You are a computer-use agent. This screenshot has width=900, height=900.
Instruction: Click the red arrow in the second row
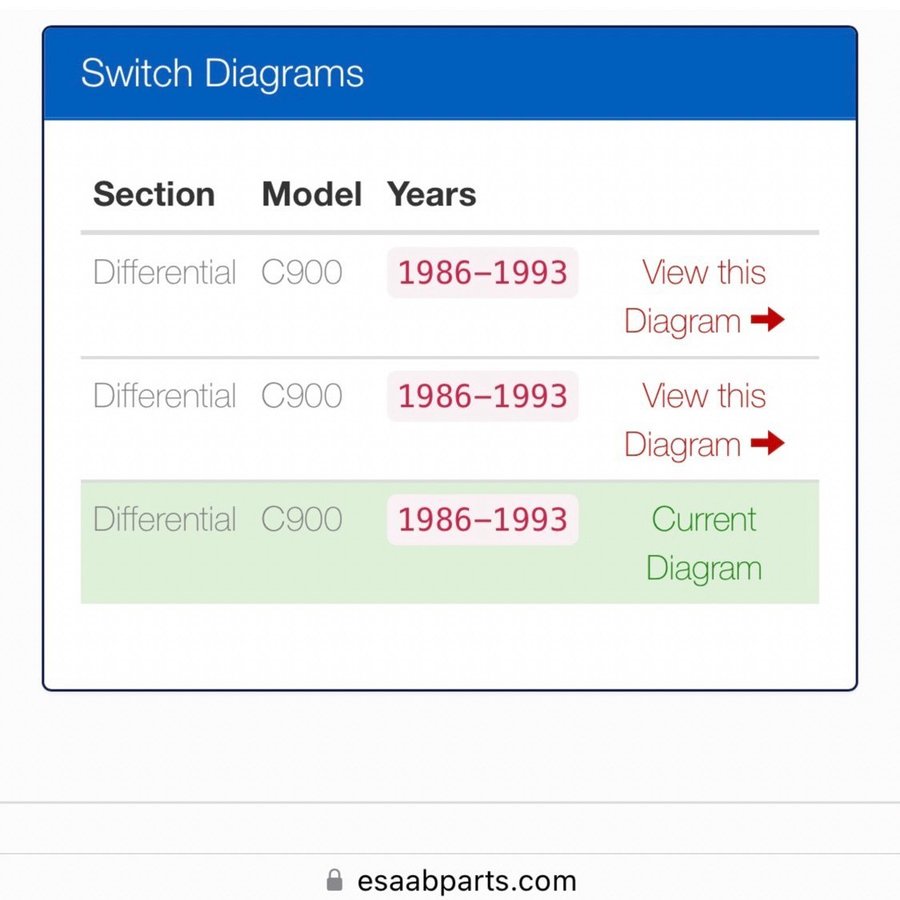(767, 444)
